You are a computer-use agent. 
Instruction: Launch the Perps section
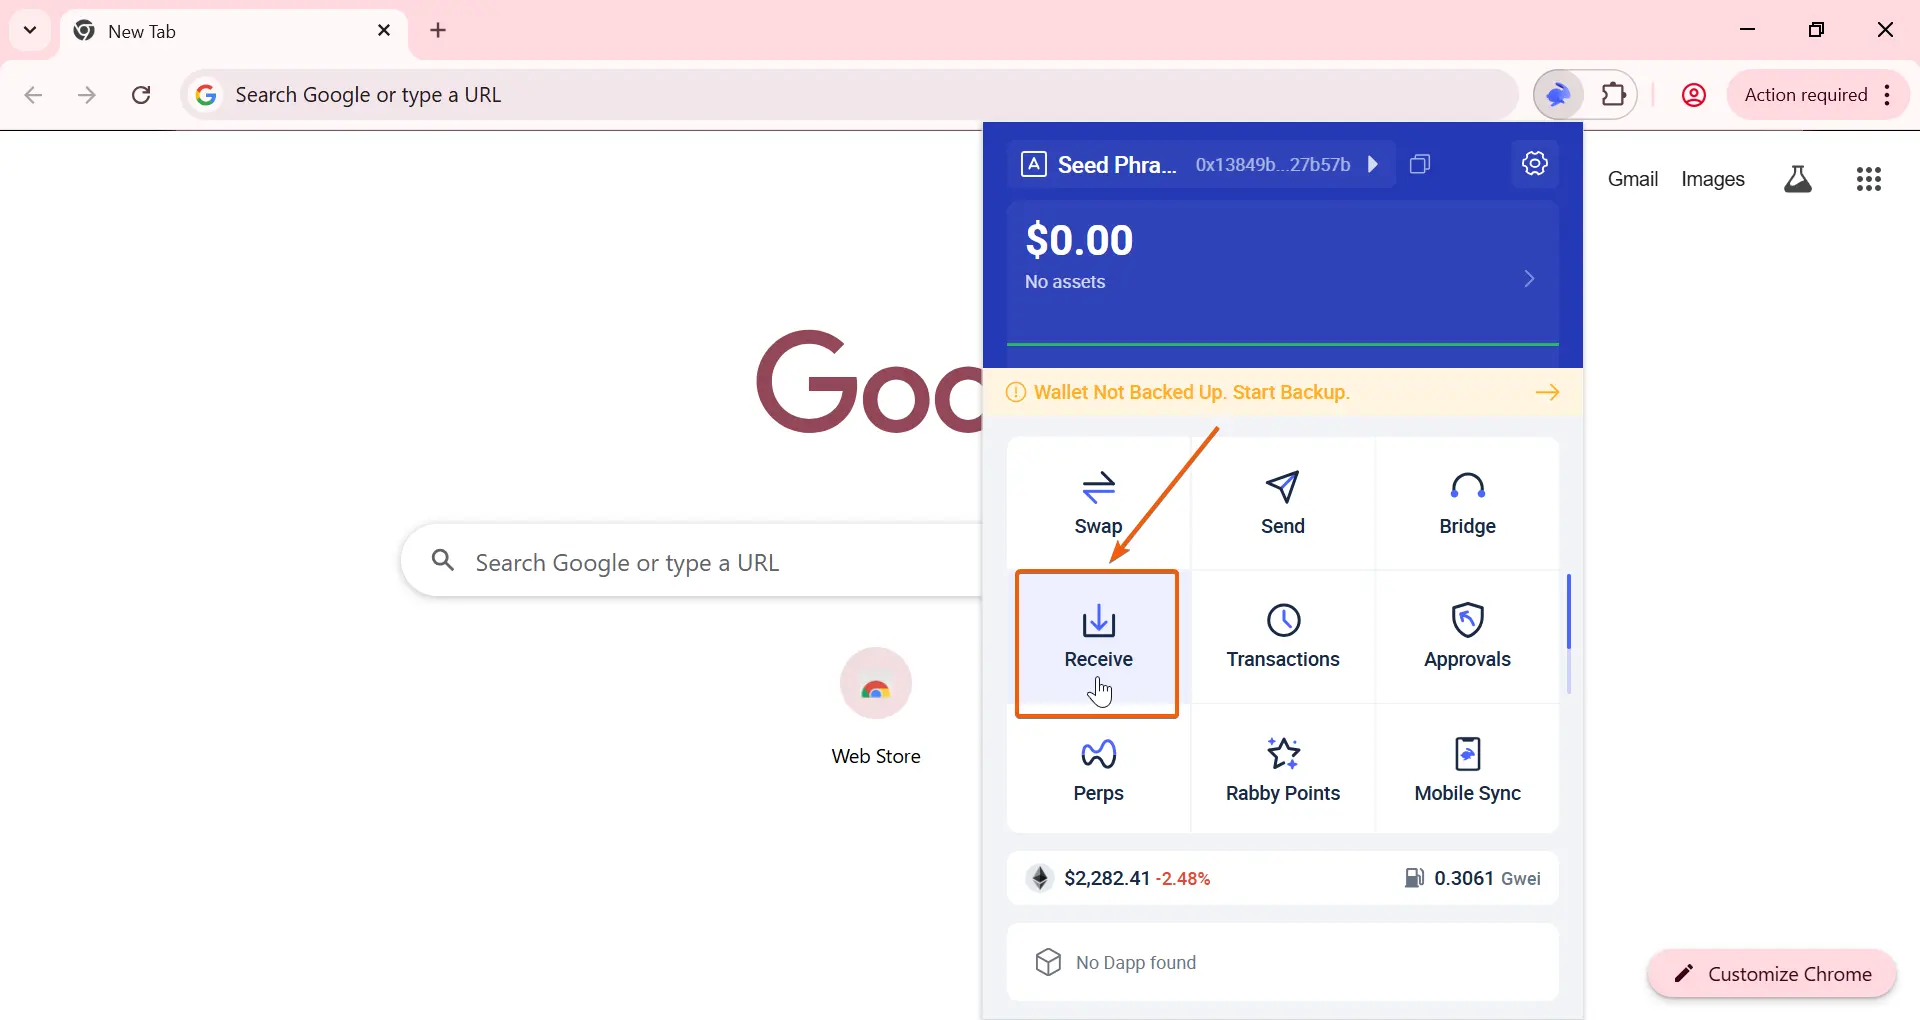[1098, 770]
